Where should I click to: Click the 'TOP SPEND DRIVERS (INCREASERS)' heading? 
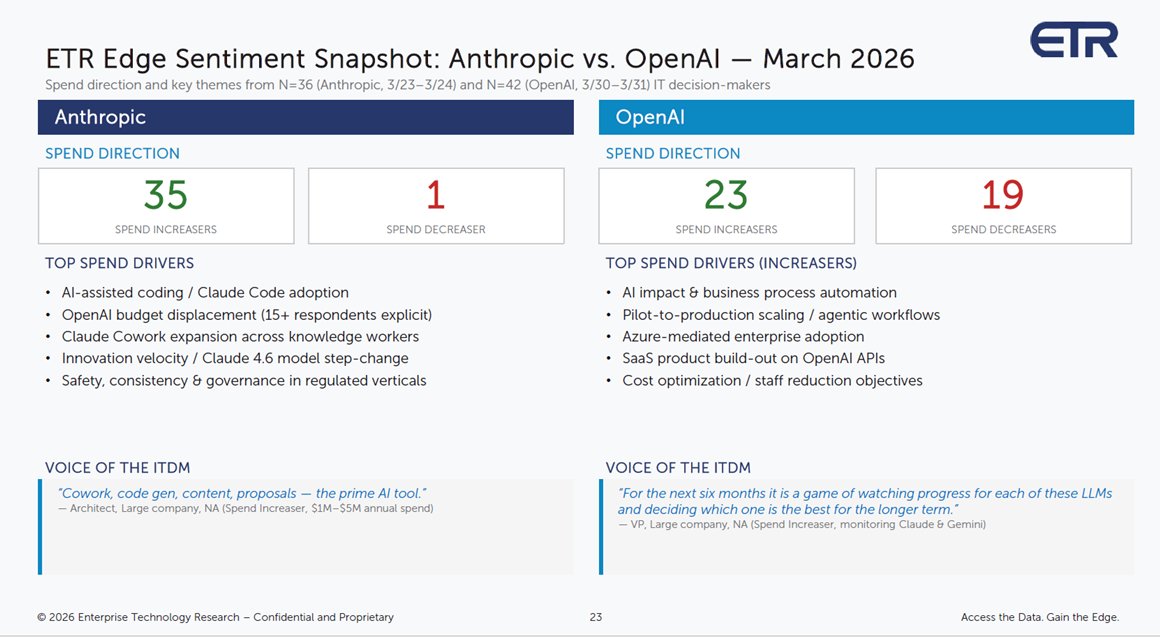coord(731,263)
